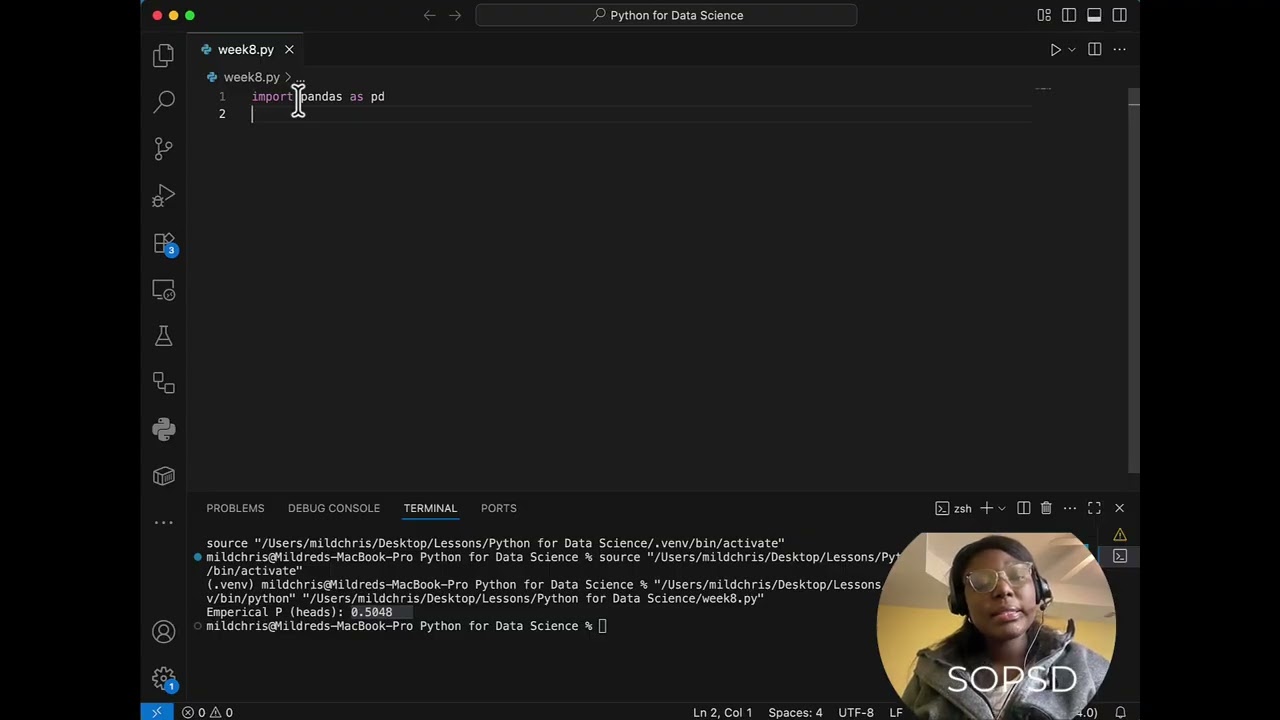Viewport: 1280px width, 720px height.
Task: Go back using the title bar arrow
Action: pyautogui.click(x=429, y=15)
